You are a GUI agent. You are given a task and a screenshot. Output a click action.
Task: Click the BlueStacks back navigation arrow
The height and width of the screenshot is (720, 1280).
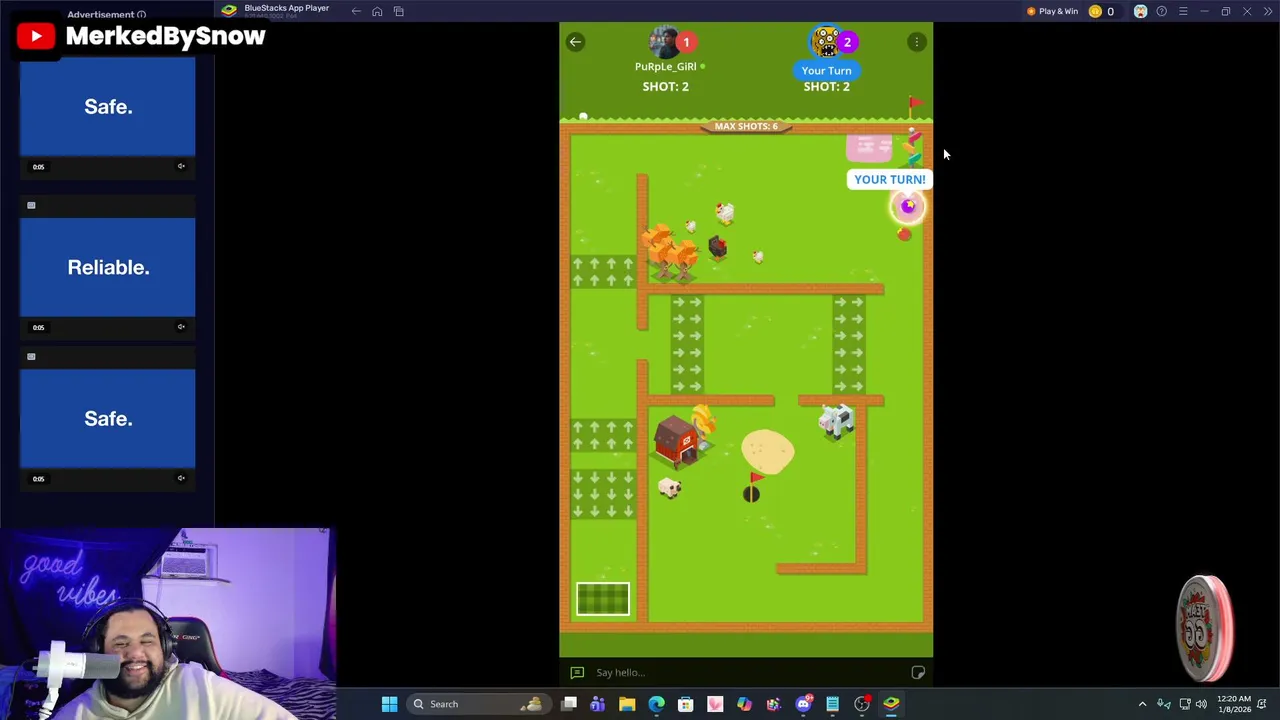coord(356,11)
